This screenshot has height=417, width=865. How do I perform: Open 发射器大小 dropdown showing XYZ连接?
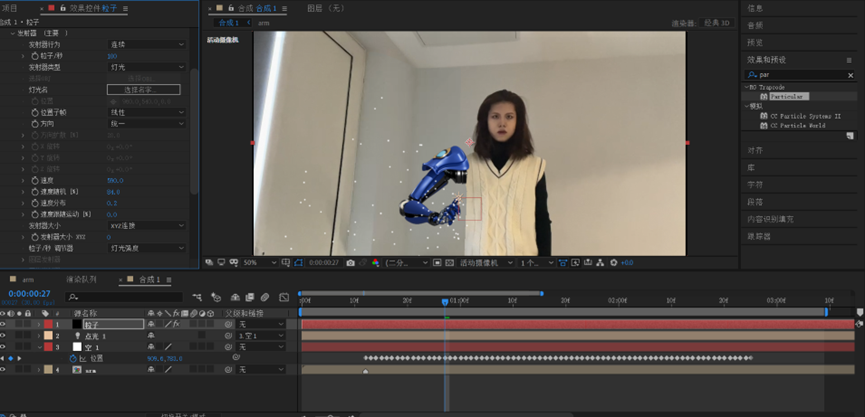coord(146,226)
